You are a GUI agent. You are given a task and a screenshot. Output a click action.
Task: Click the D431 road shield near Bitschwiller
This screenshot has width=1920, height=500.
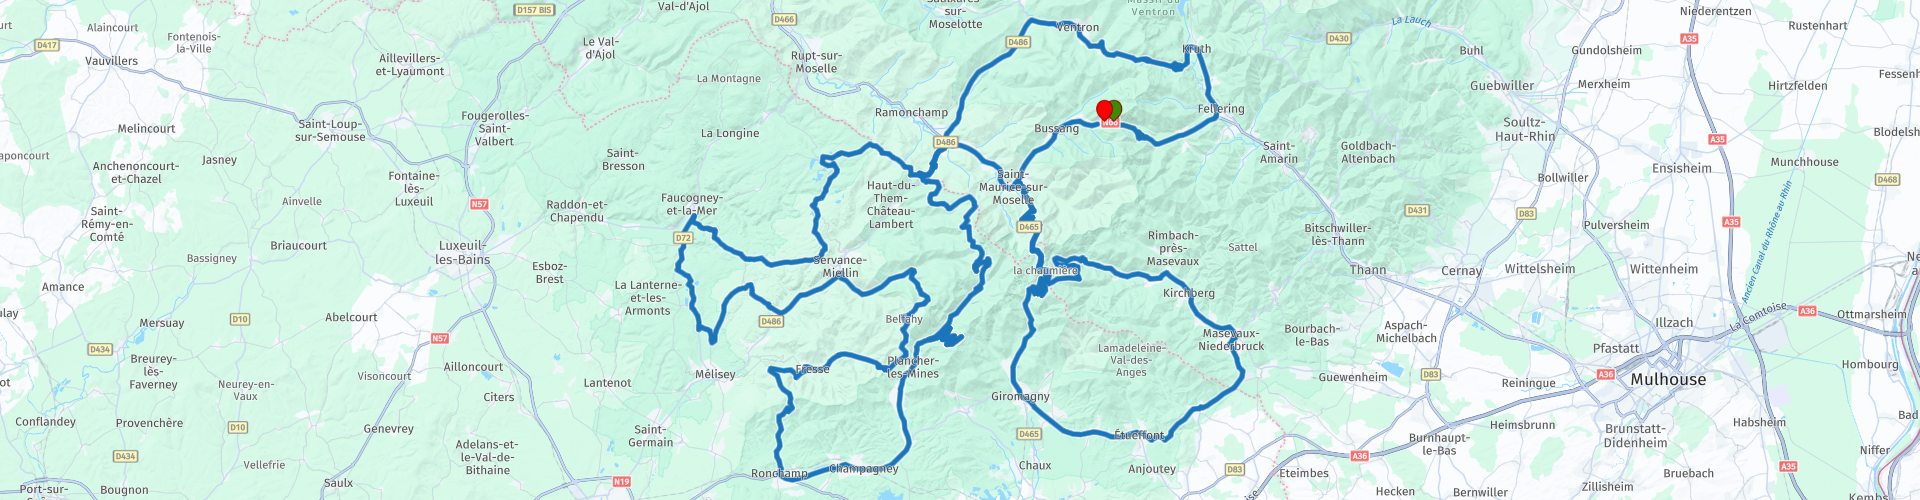point(1417,210)
